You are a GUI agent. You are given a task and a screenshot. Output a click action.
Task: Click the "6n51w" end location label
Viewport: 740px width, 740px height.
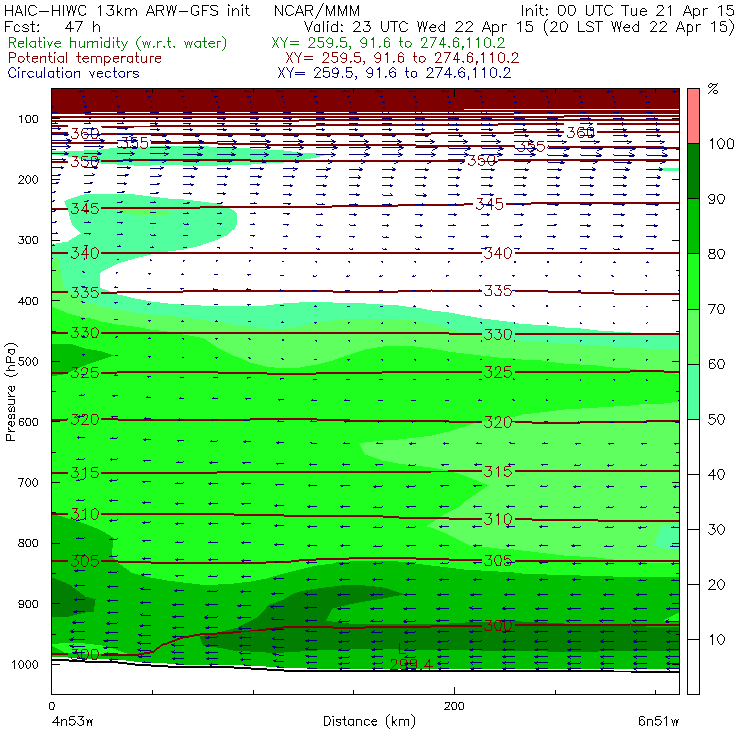point(658,721)
